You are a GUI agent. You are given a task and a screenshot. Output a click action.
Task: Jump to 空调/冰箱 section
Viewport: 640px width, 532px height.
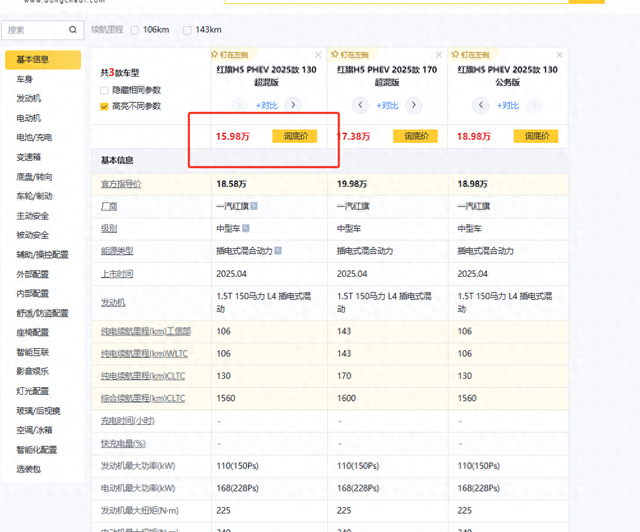pos(34,430)
